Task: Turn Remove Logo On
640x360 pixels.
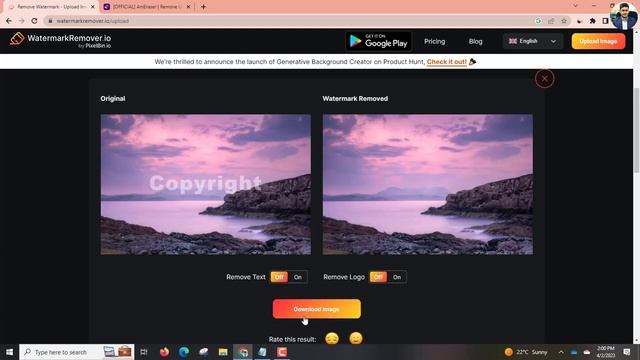Action: click(397, 277)
